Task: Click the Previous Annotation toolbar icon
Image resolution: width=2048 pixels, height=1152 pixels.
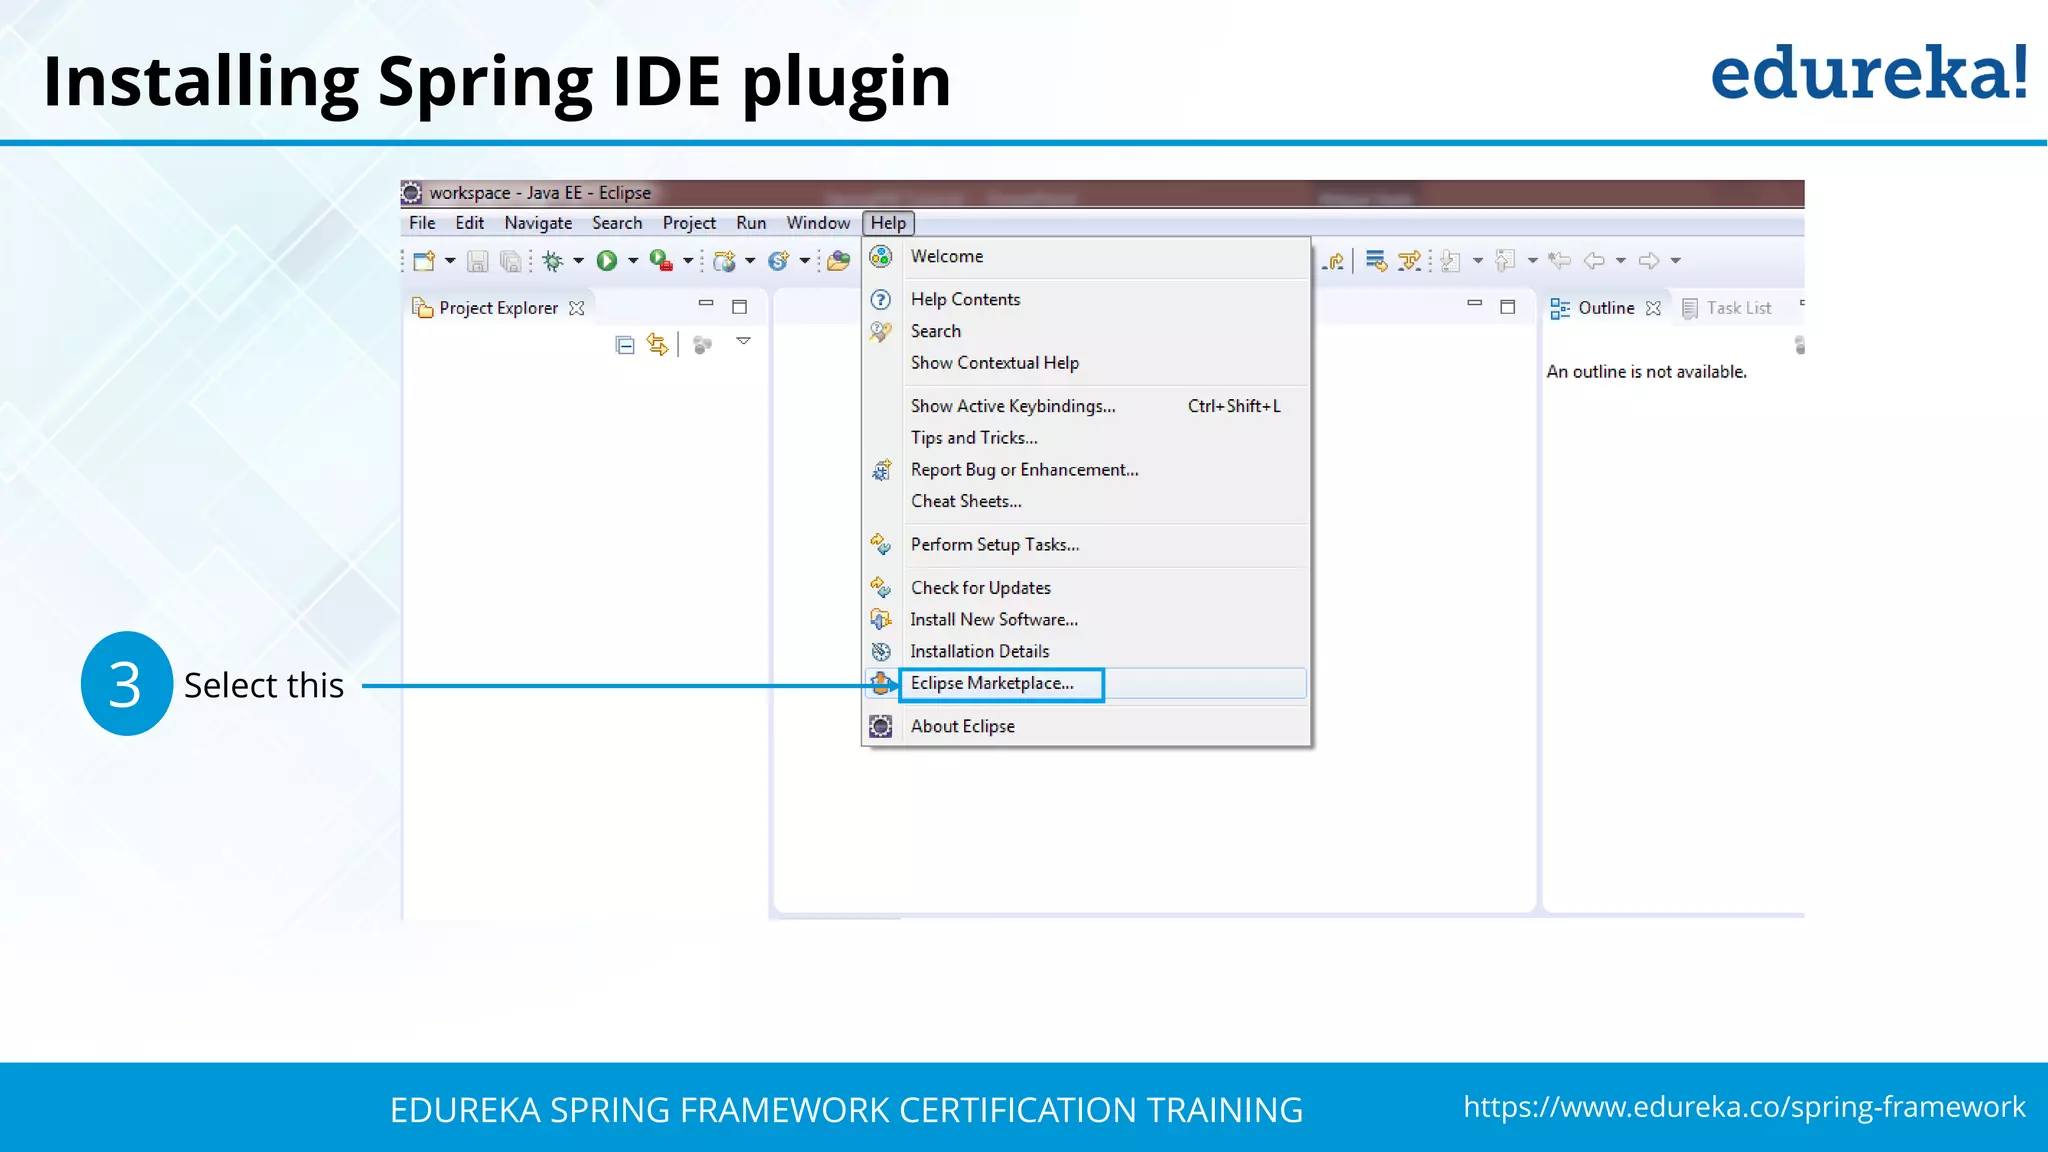Action: tap(1505, 261)
